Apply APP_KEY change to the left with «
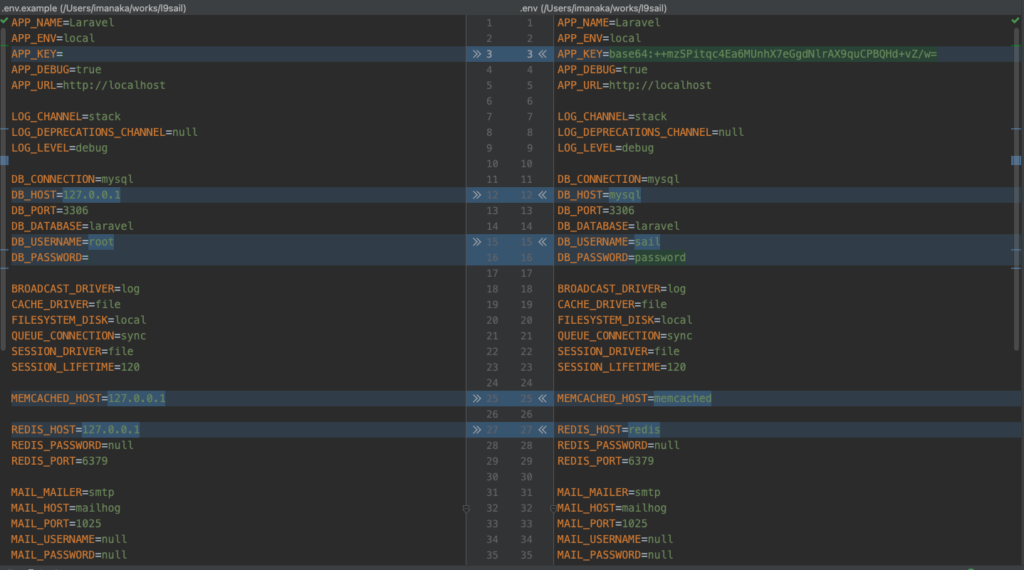Viewport: 1024px width, 570px height. [x=543, y=54]
